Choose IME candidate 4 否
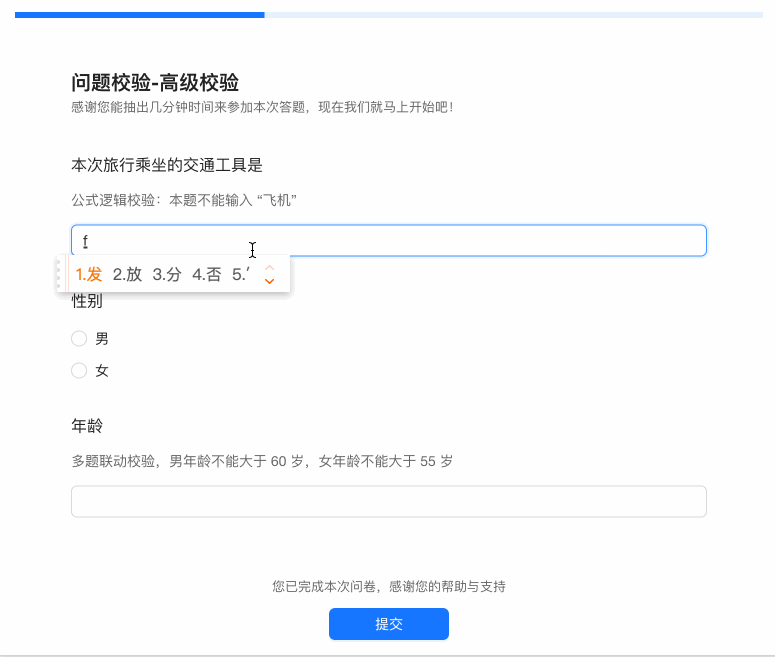 click(206, 274)
